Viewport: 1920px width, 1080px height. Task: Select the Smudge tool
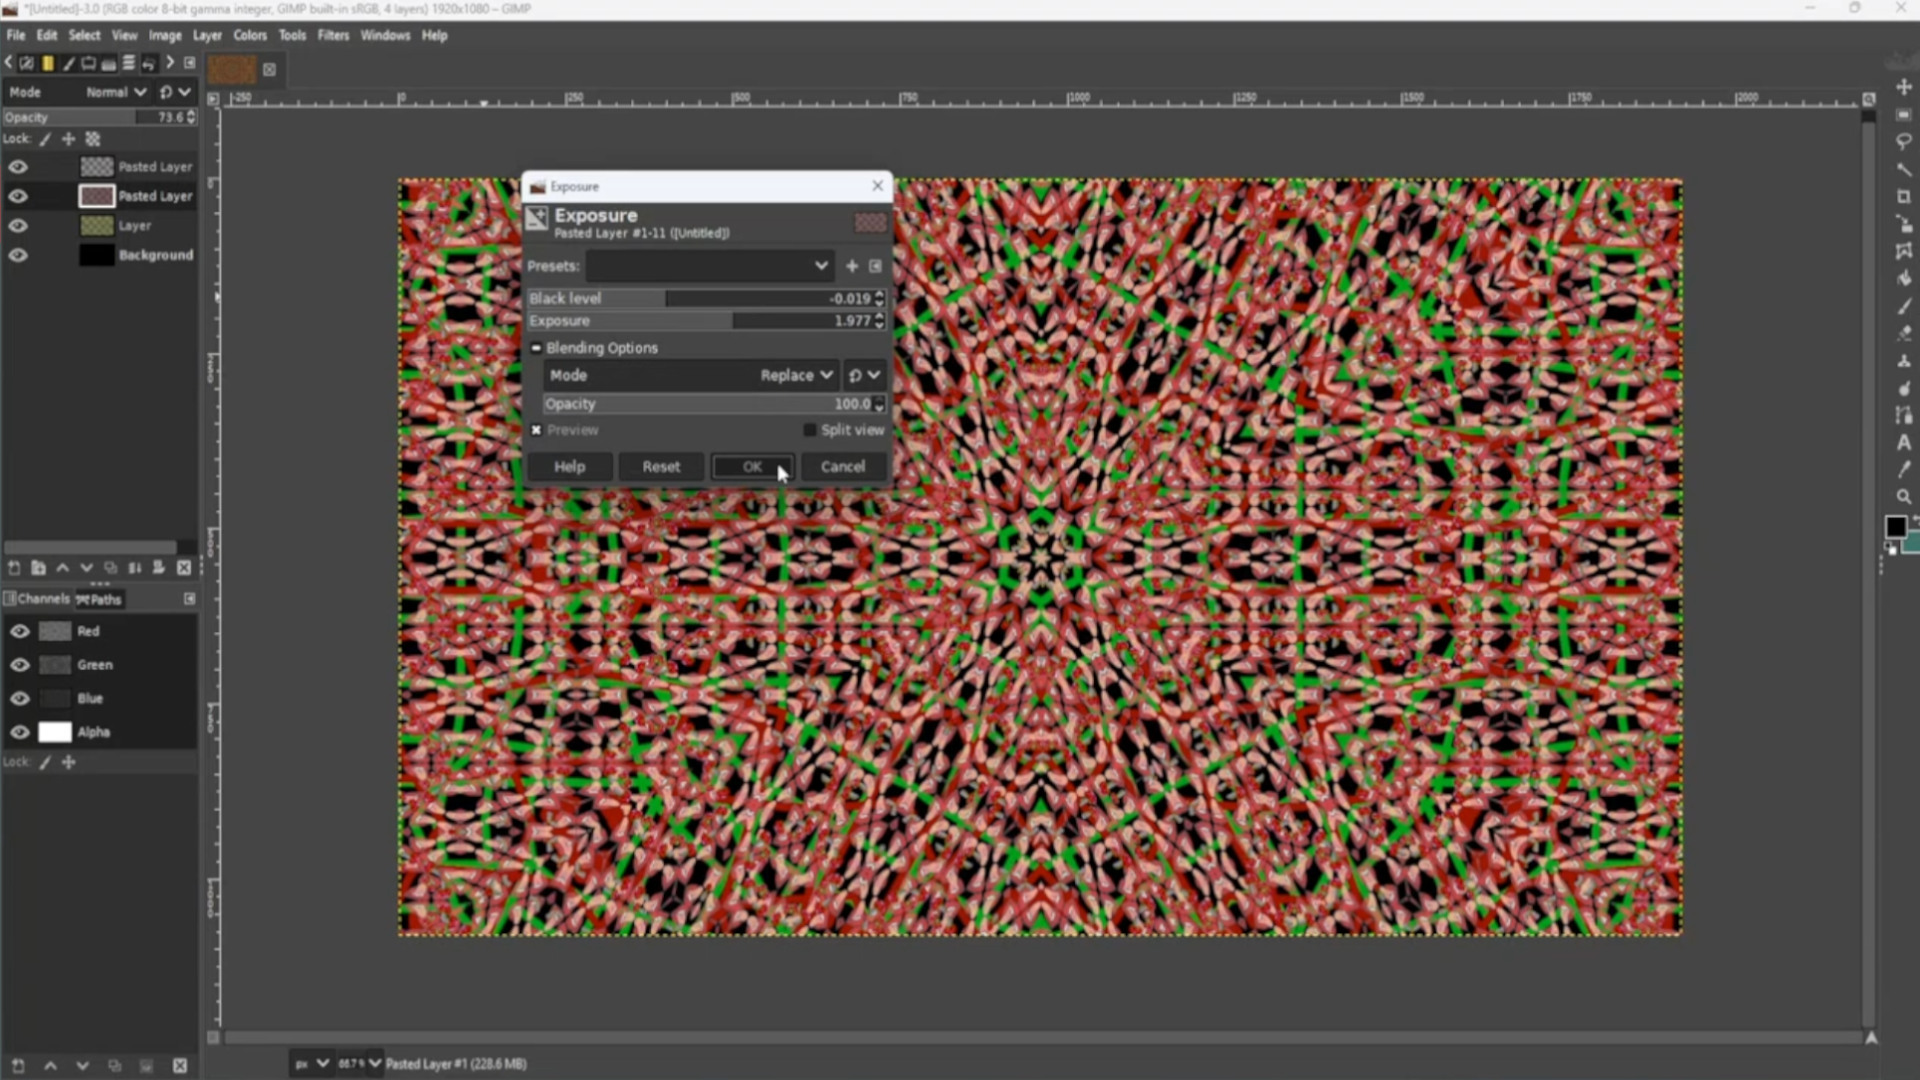(1903, 388)
